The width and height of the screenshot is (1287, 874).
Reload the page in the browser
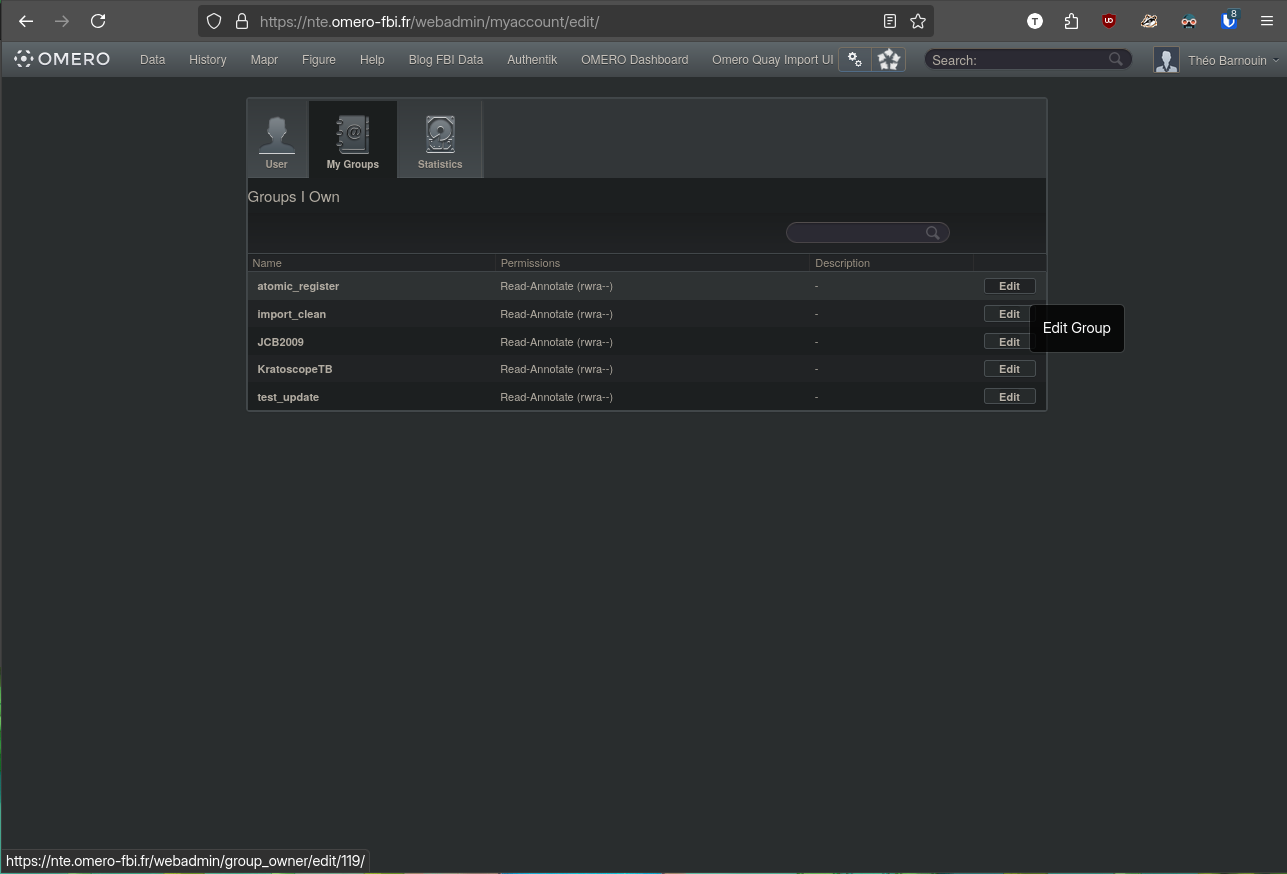tap(98, 21)
